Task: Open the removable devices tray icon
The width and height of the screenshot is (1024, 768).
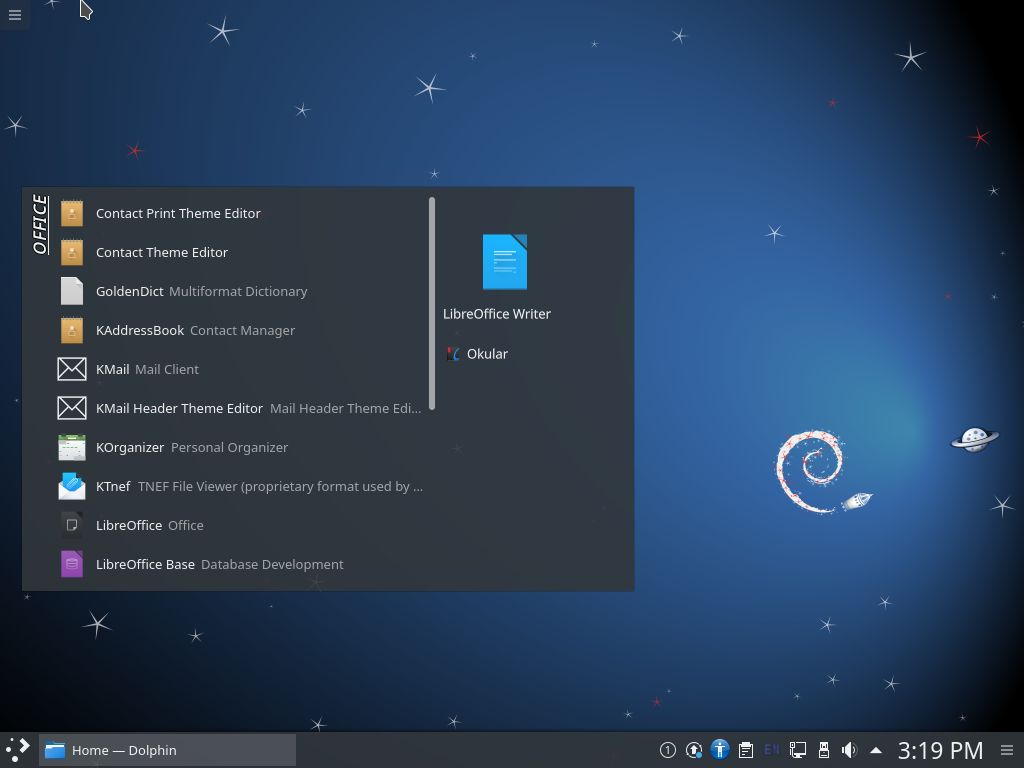Action: 824,750
